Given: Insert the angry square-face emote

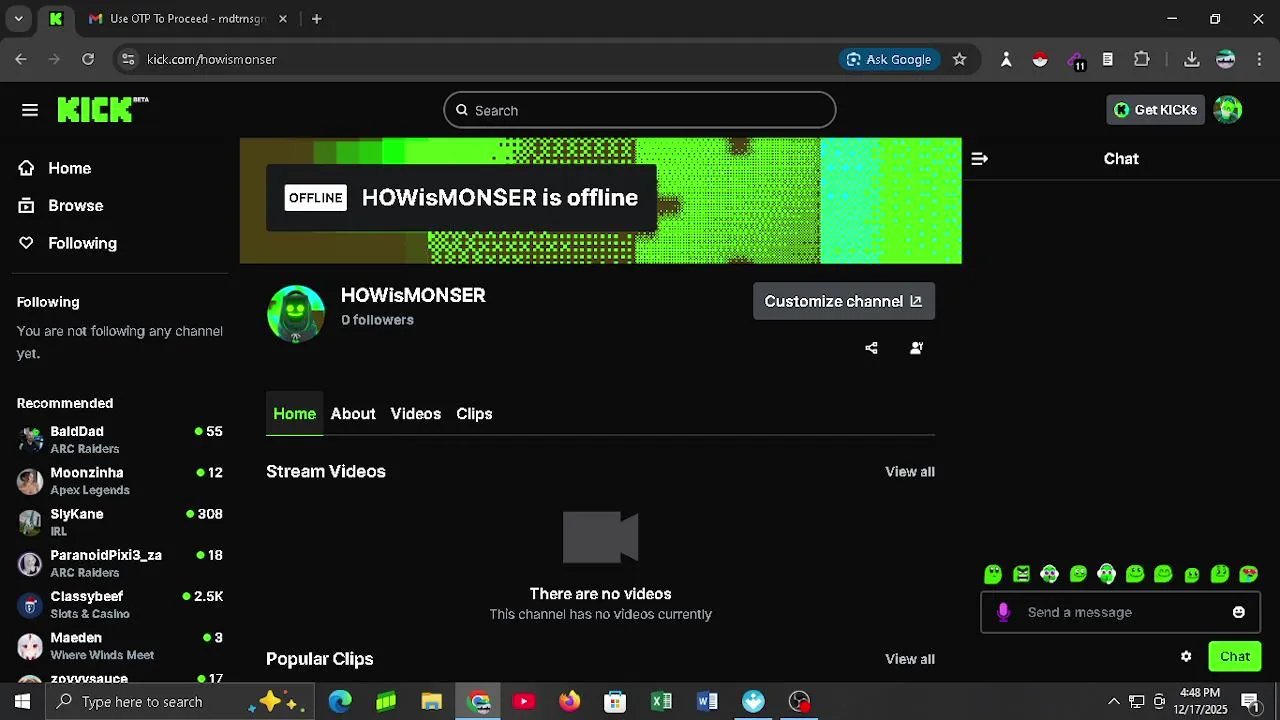Looking at the screenshot, I should point(1021,574).
